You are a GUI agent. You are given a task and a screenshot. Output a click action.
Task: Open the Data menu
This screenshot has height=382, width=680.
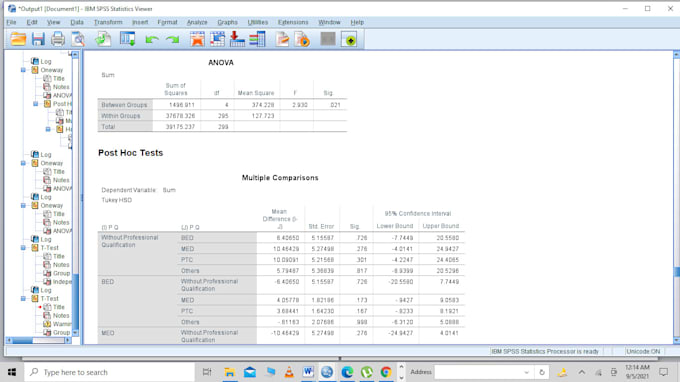[77, 22]
